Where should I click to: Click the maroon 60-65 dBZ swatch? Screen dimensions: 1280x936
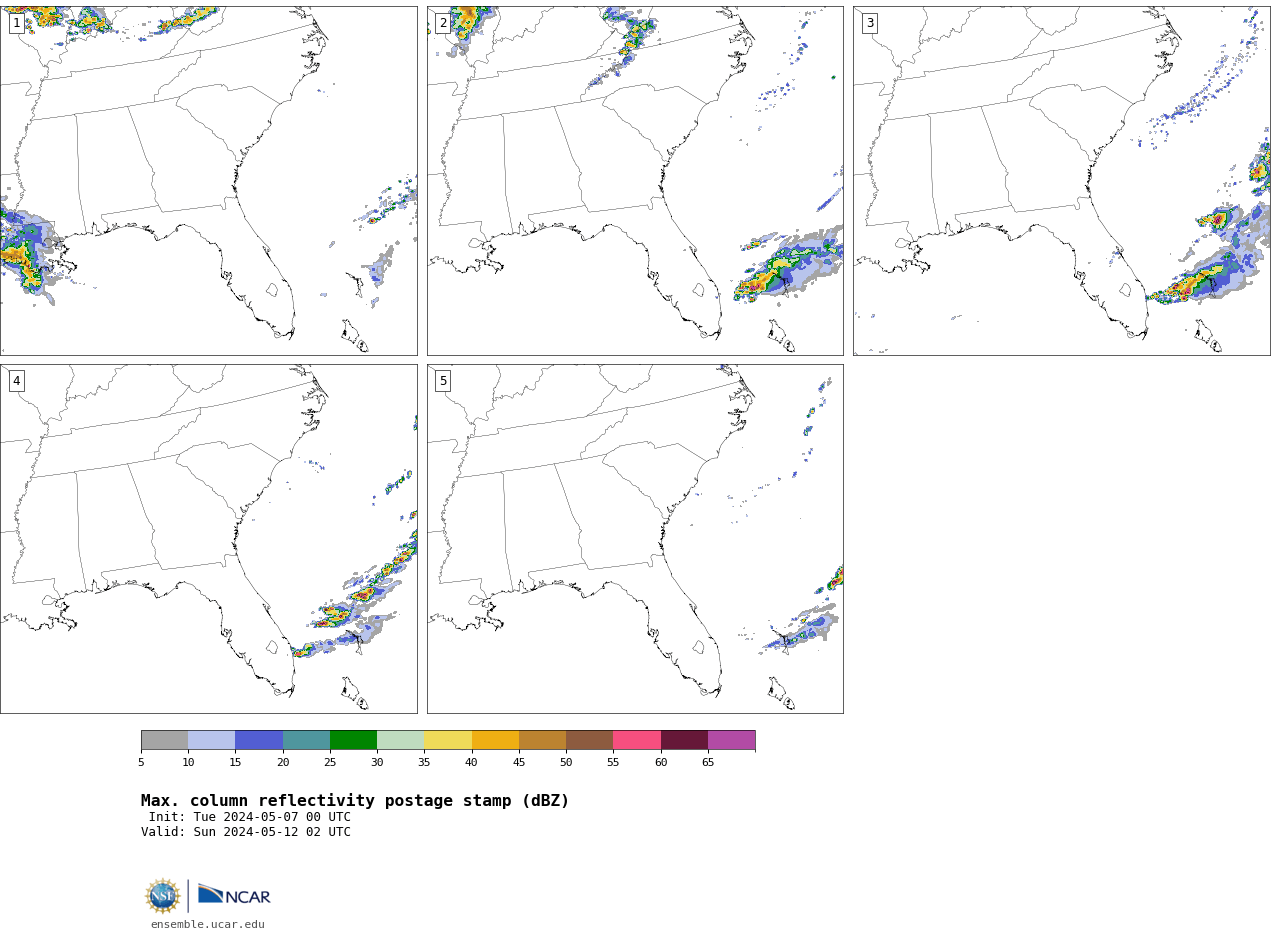684,740
